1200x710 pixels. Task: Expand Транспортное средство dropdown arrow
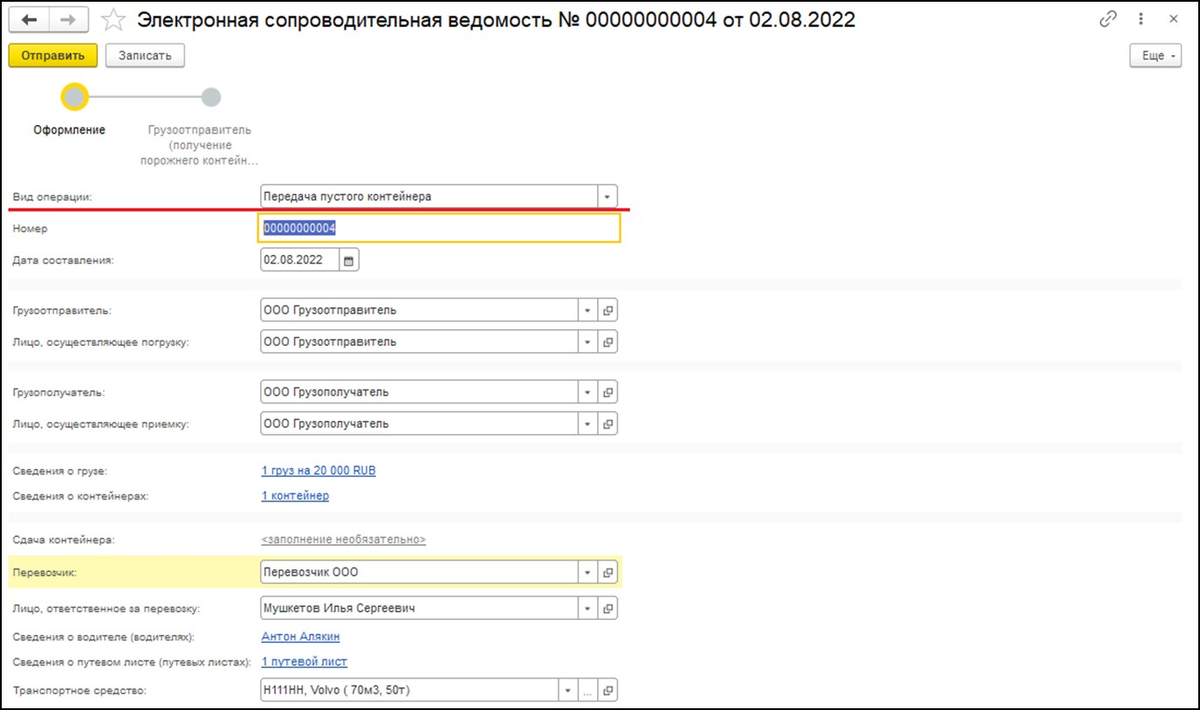pos(567,691)
